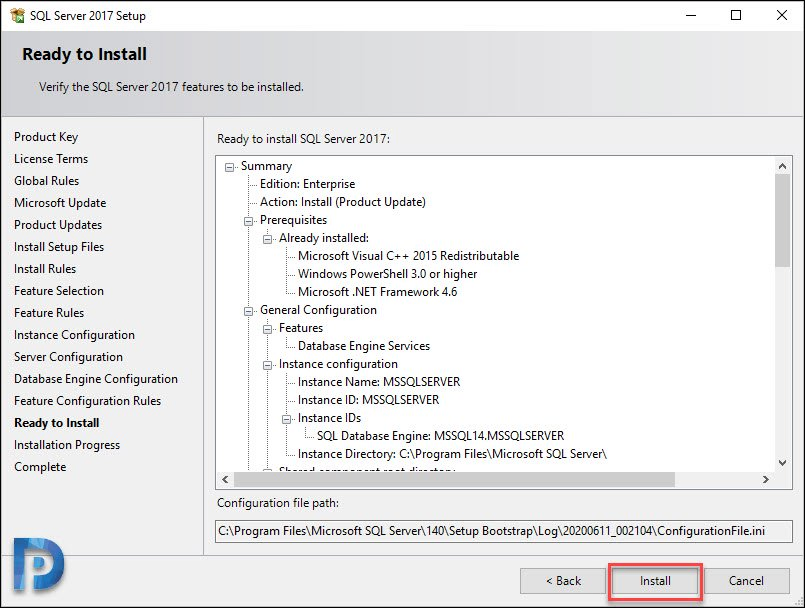Go back with the < Back button
The height and width of the screenshot is (608, 805).
[563, 581]
